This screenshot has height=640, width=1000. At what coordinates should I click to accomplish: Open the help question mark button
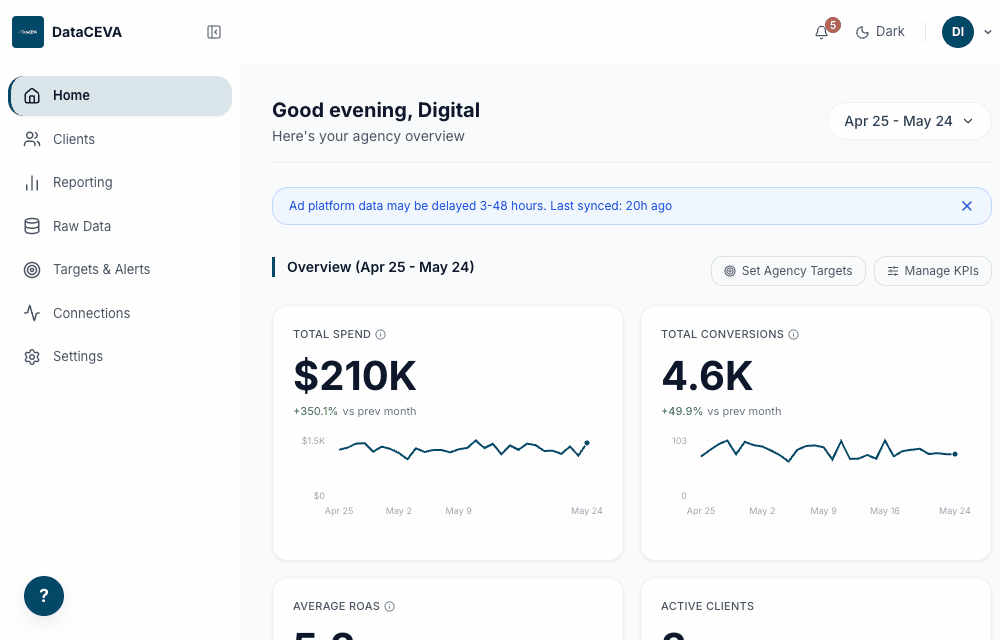[44, 596]
